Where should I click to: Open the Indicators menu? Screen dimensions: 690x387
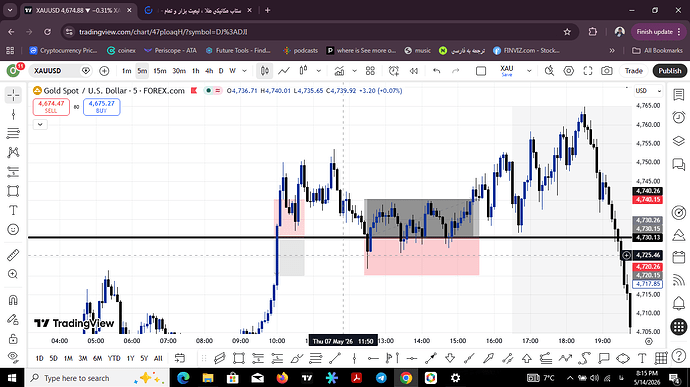pyautogui.click(x=339, y=71)
